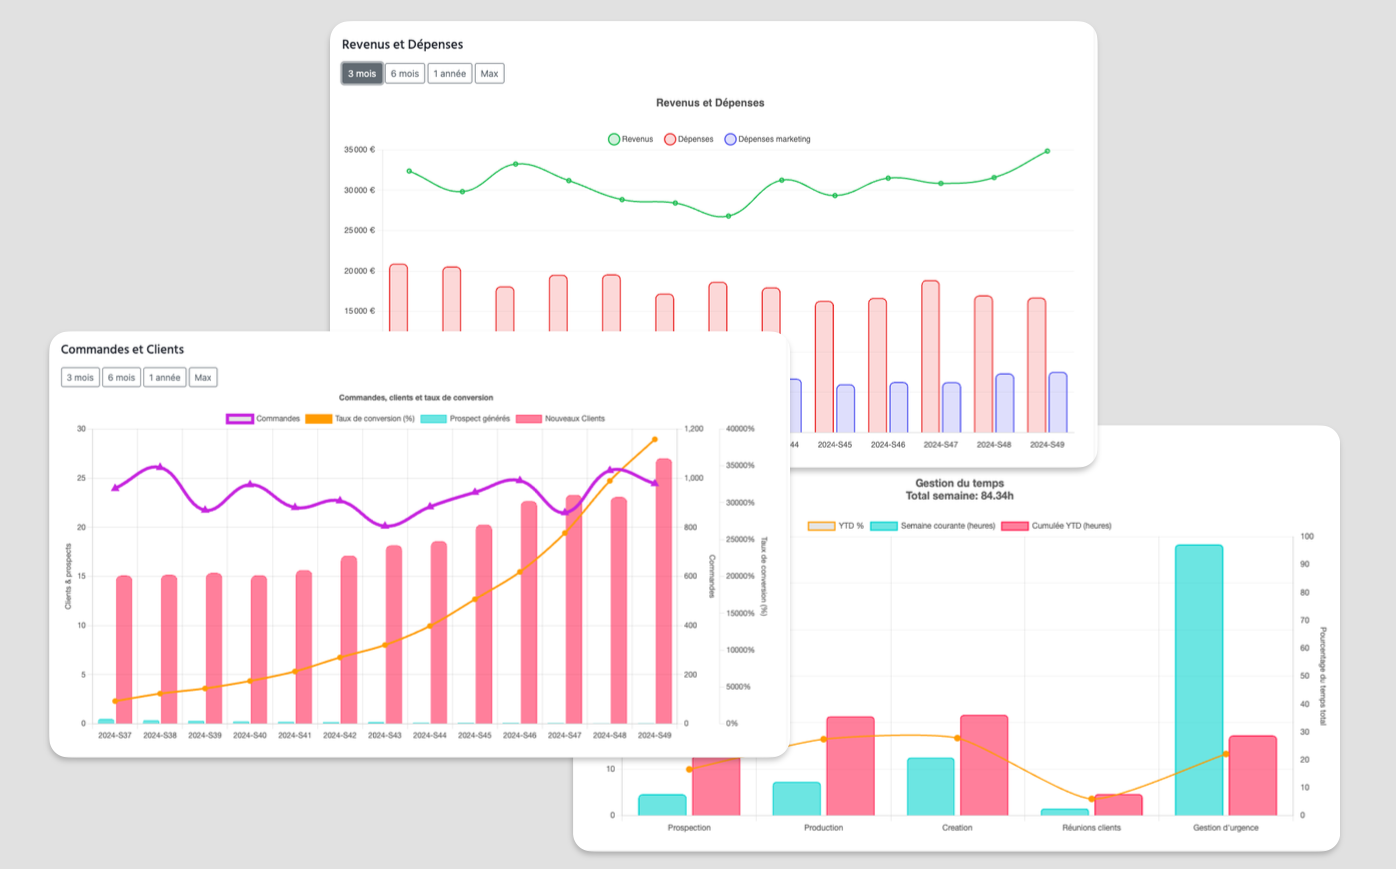Screen dimensions: 1396x869
Task: Choose '1 année' in Commandes et Clients card
Action: pos(165,378)
